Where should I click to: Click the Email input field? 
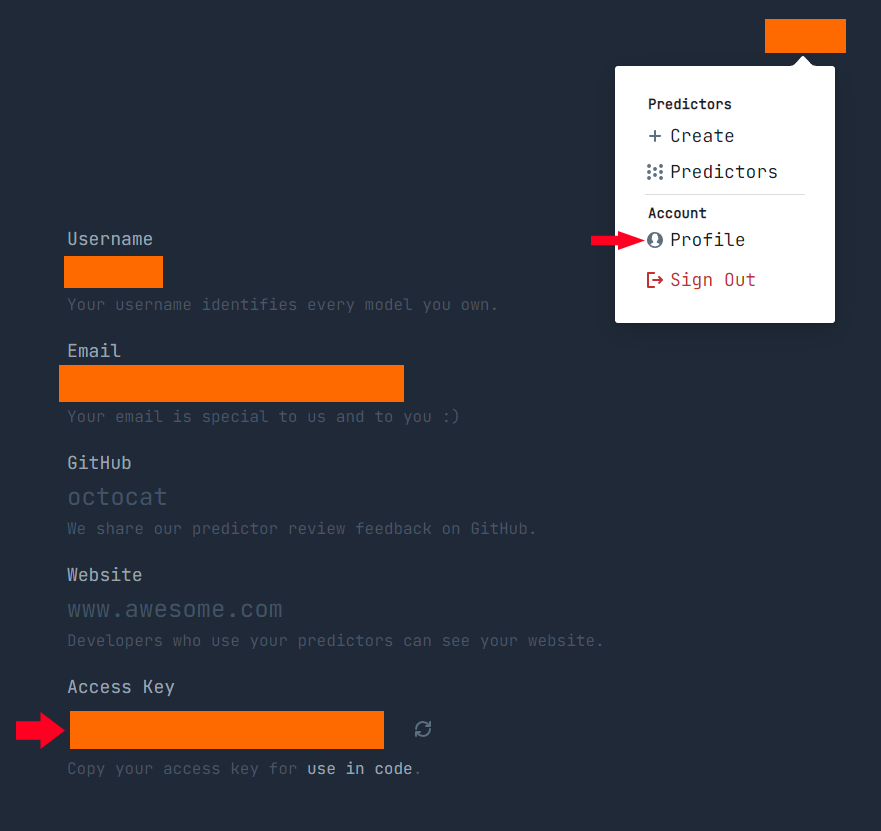pyautogui.click(x=231, y=383)
